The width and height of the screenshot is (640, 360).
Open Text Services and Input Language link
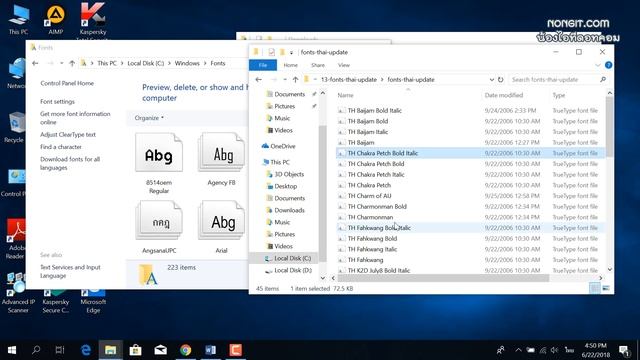(x=70, y=271)
